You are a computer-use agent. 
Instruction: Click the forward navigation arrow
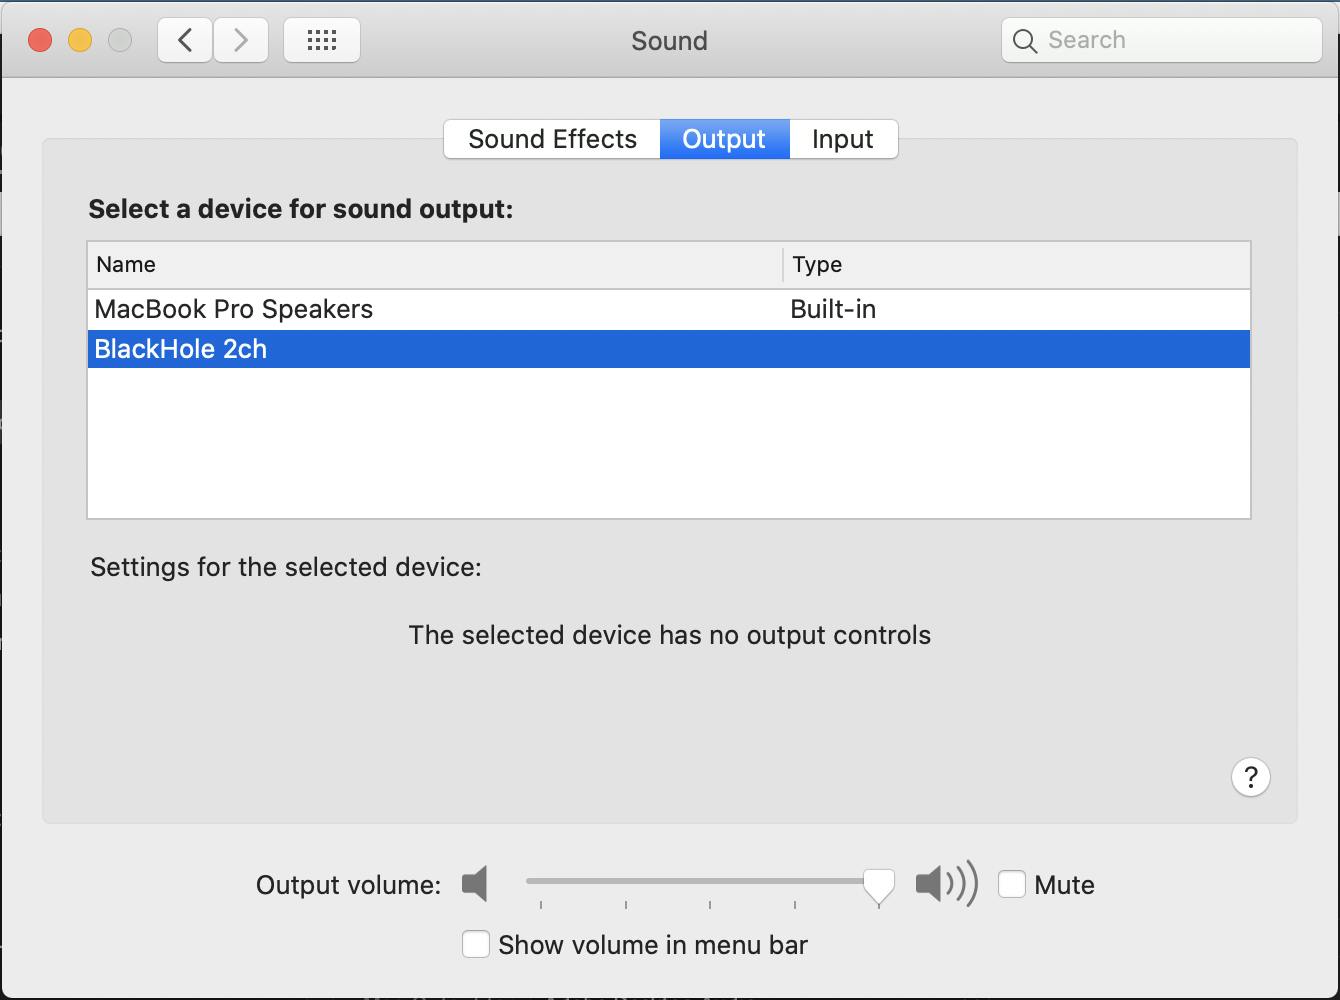pyautogui.click(x=240, y=40)
